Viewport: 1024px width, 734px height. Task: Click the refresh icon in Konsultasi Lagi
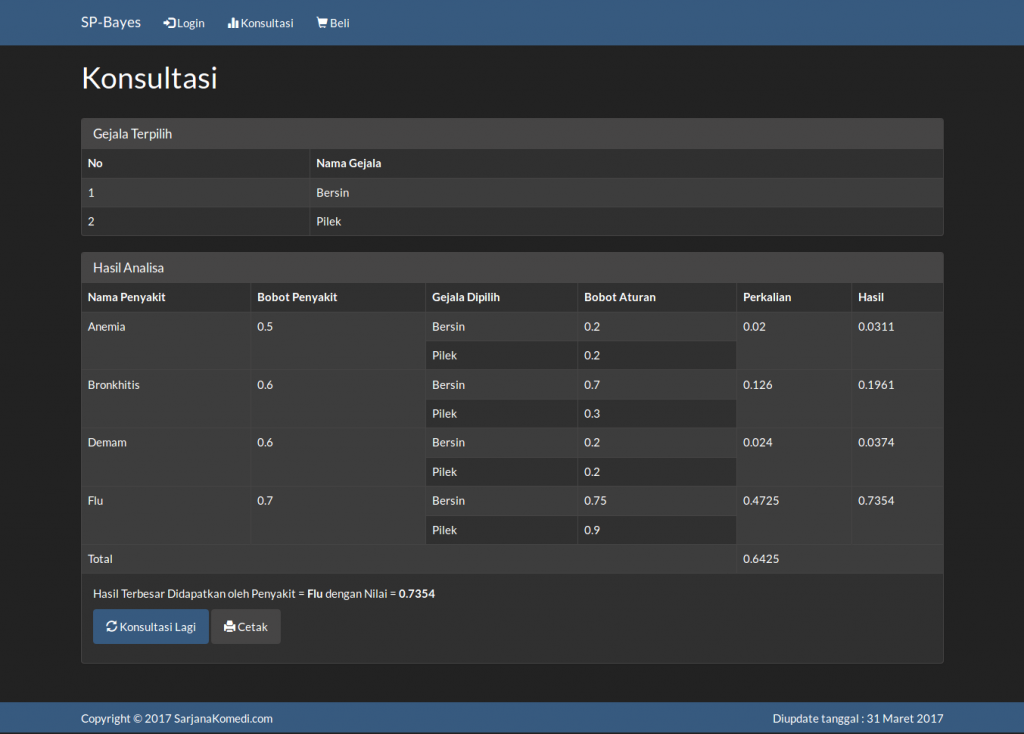tap(112, 626)
